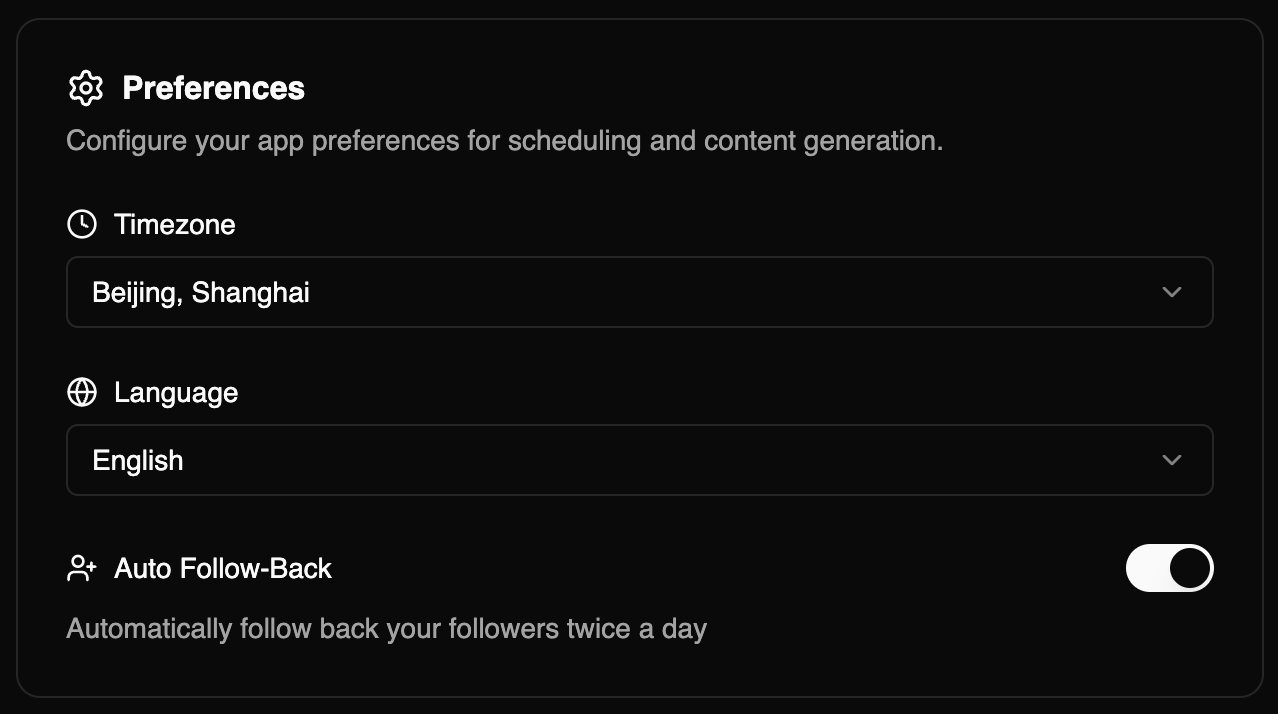Click the Auto Follow-Back label text
This screenshot has width=1278, height=714.
coord(223,568)
